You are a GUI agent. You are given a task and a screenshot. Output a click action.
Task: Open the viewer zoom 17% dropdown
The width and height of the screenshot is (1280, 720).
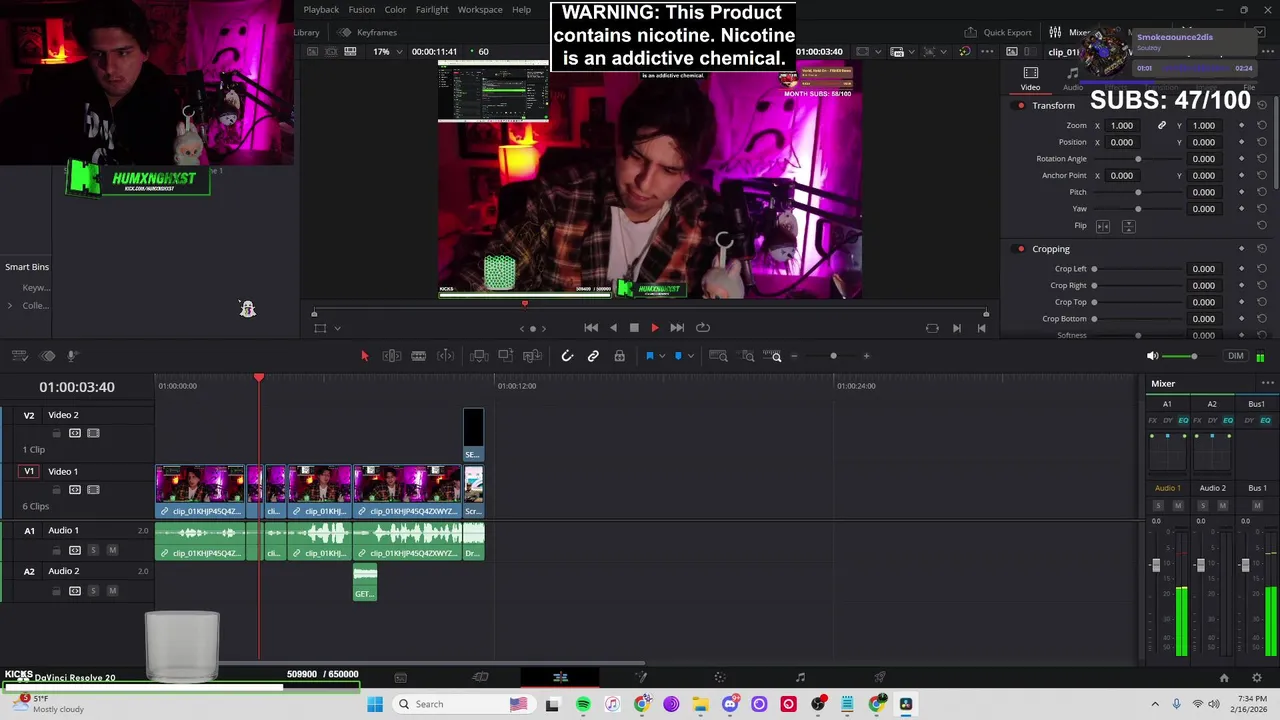click(x=386, y=52)
